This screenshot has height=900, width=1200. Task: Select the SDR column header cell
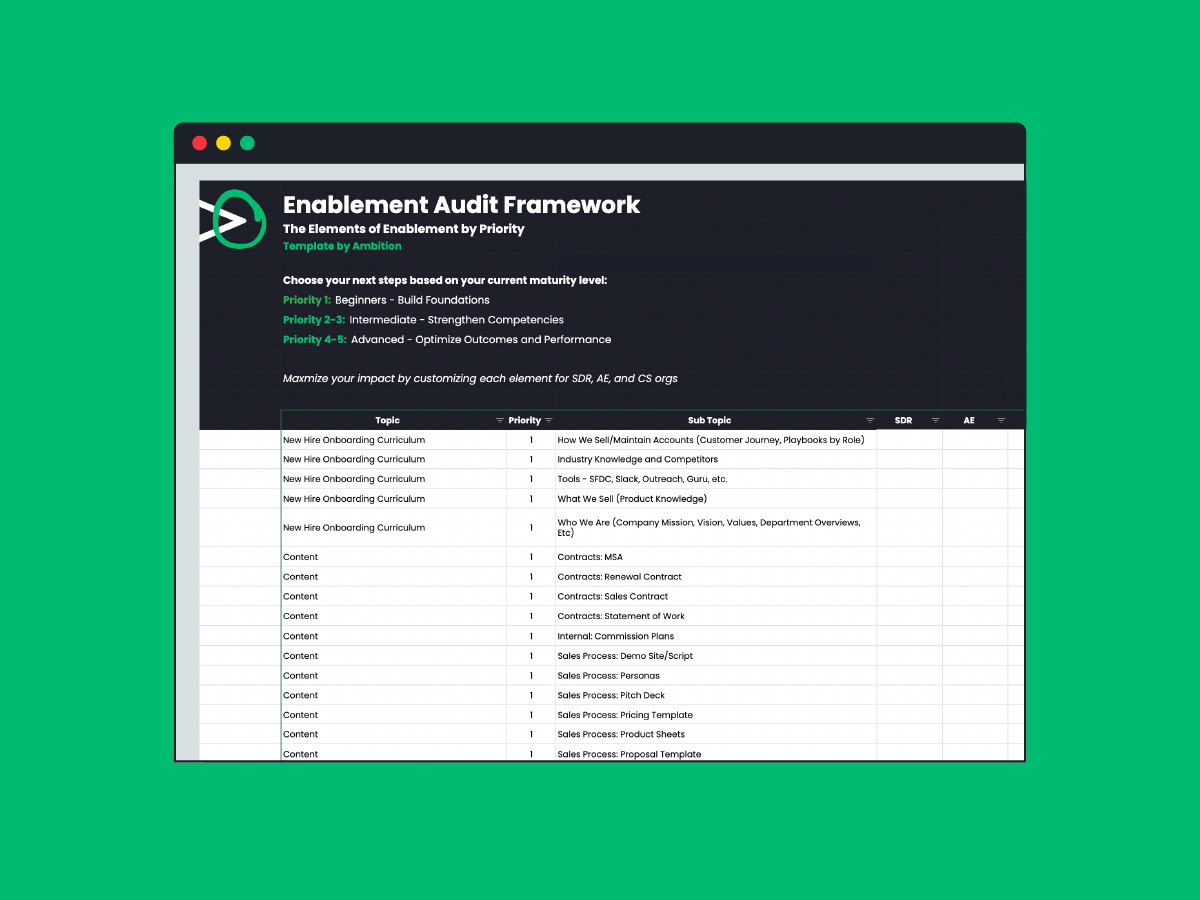coord(903,420)
